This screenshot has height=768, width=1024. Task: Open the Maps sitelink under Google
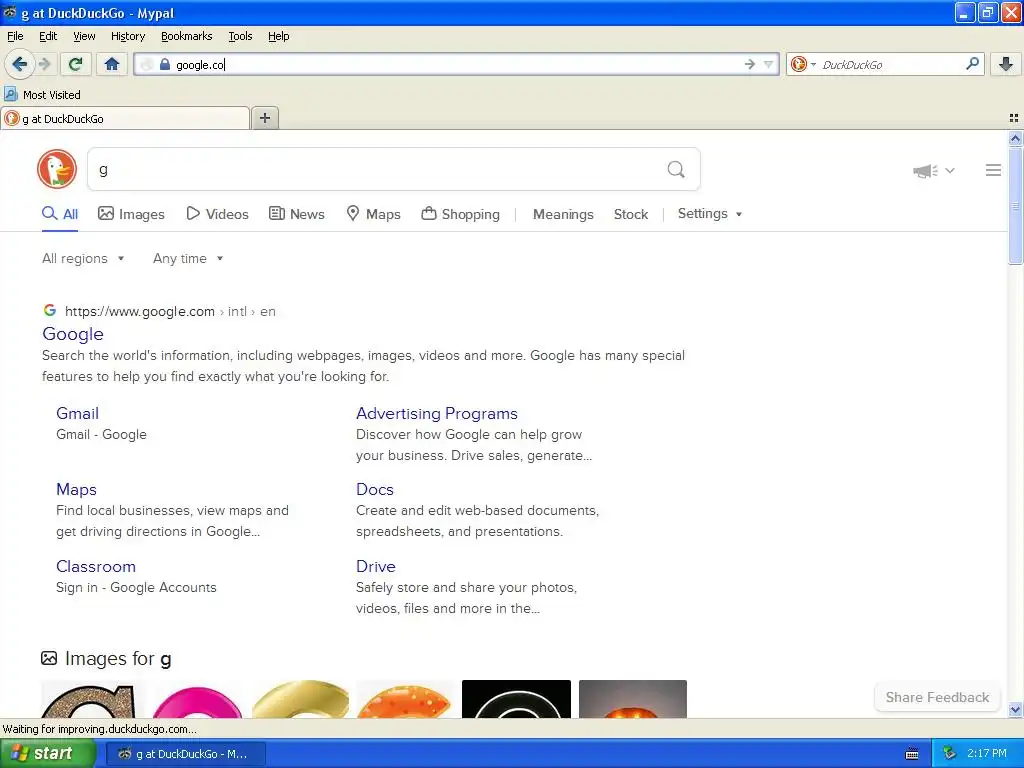pyautogui.click(x=76, y=489)
